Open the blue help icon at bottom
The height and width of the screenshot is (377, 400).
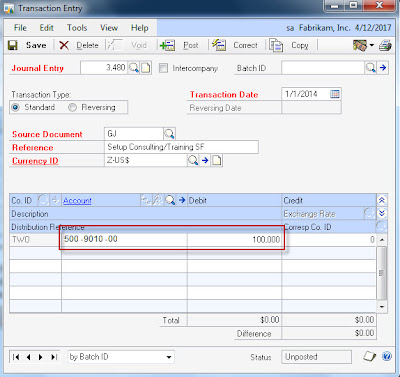coord(387,357)
